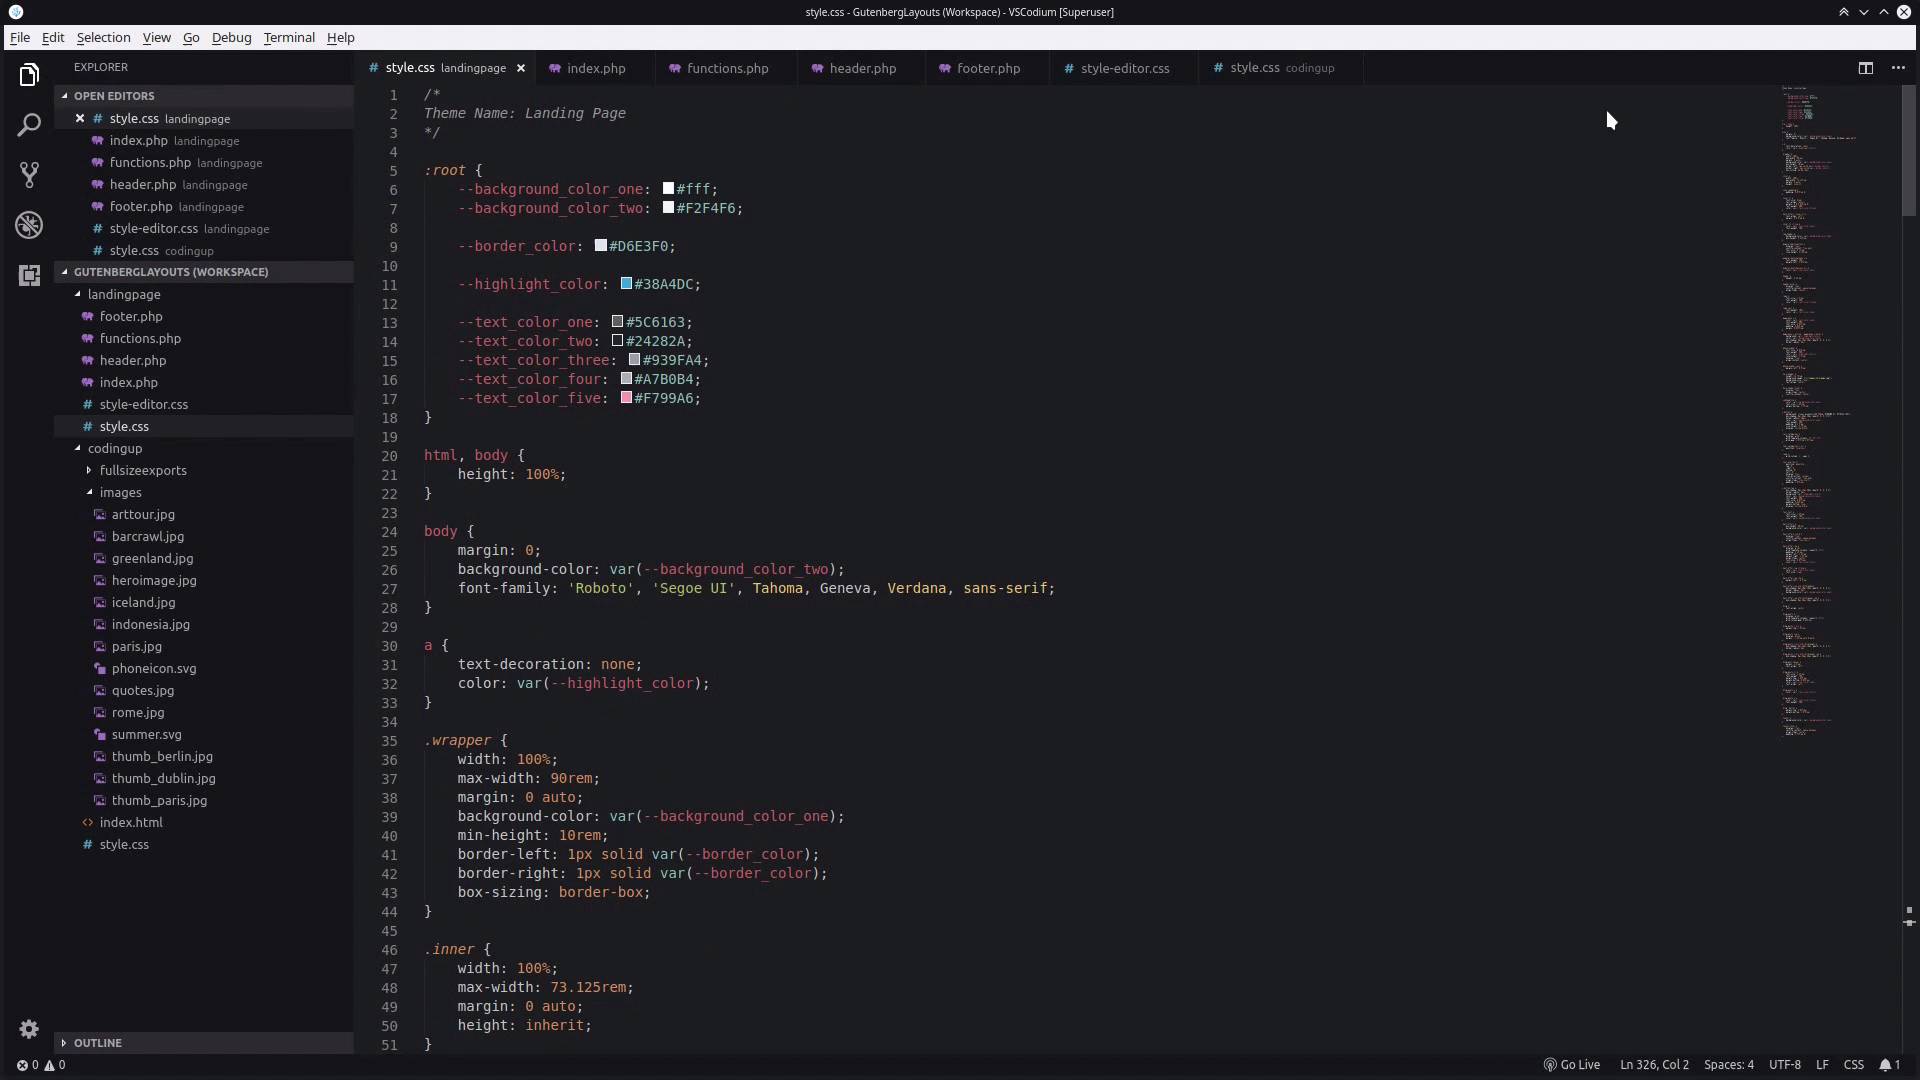This screenshot has width=1920, height=1080.
Task: Change the Spaces: 4 indentation setting
Action: [x=1728, y=1065]
